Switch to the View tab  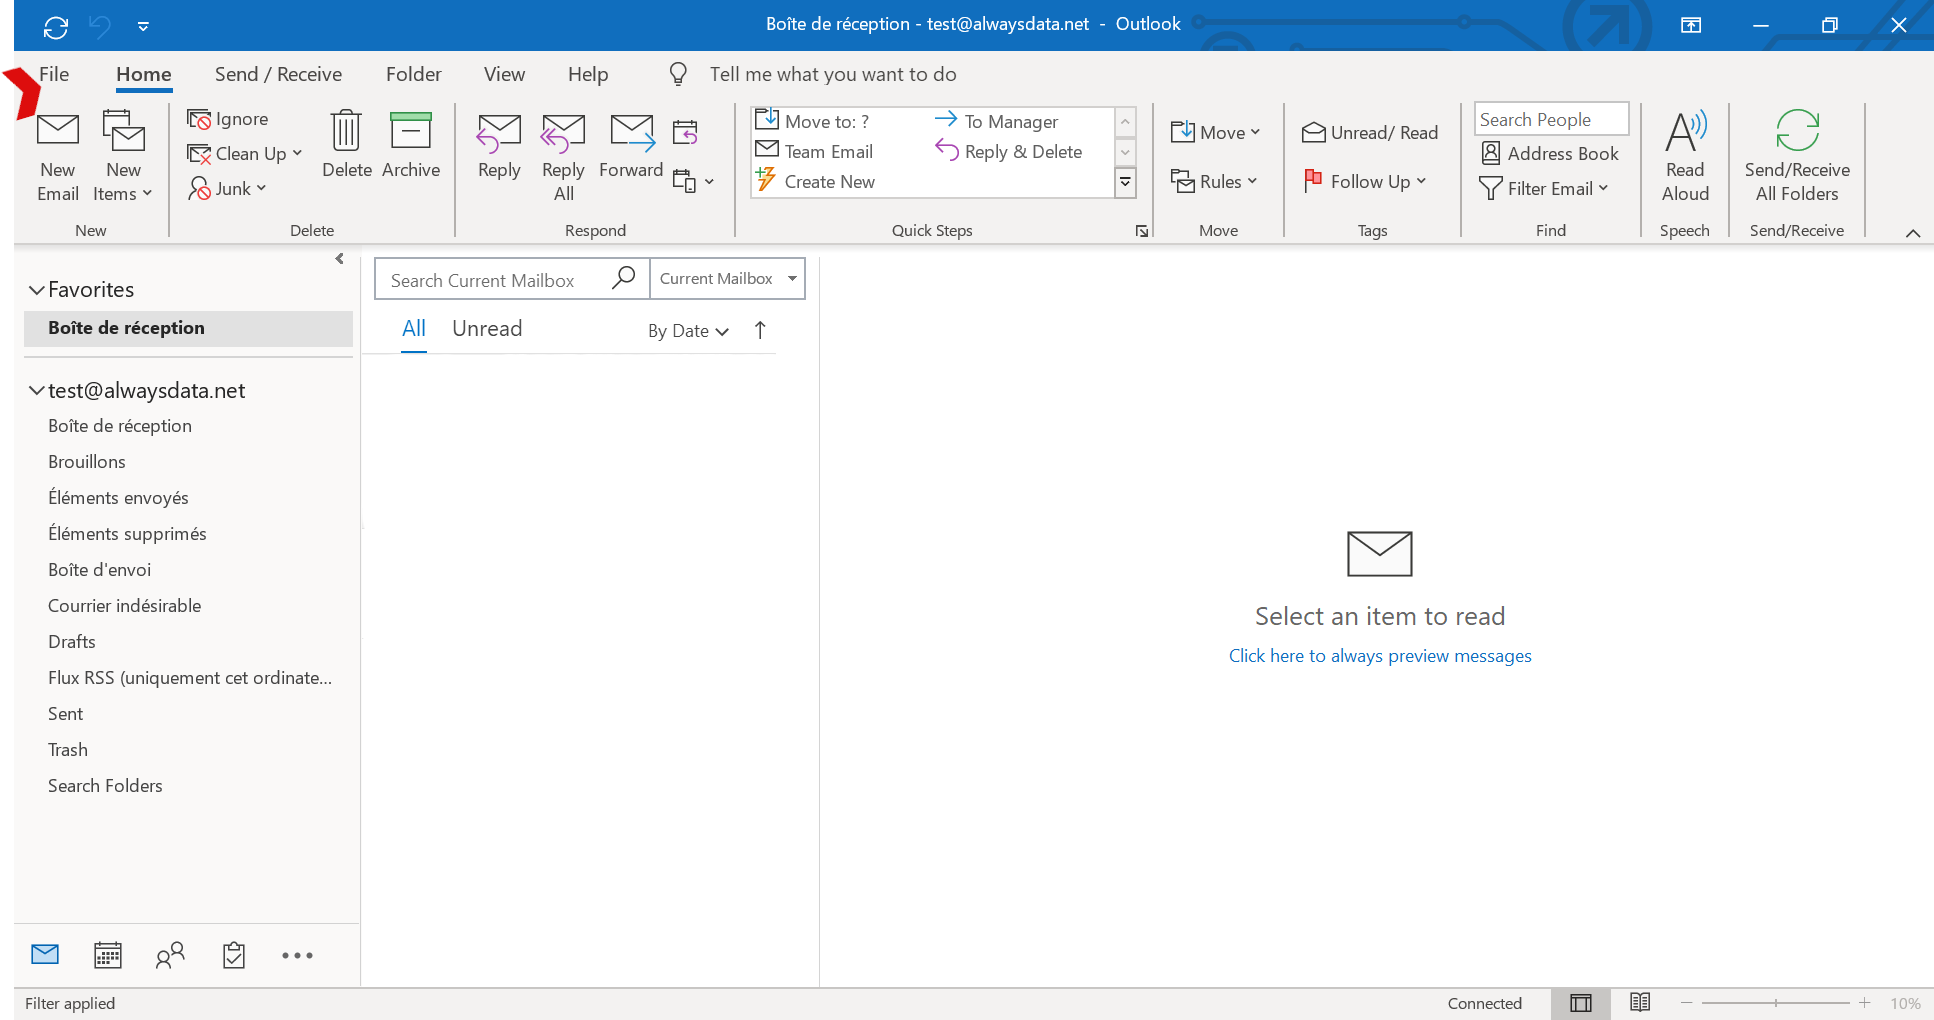pyautogui.click(x=504, y=74)
